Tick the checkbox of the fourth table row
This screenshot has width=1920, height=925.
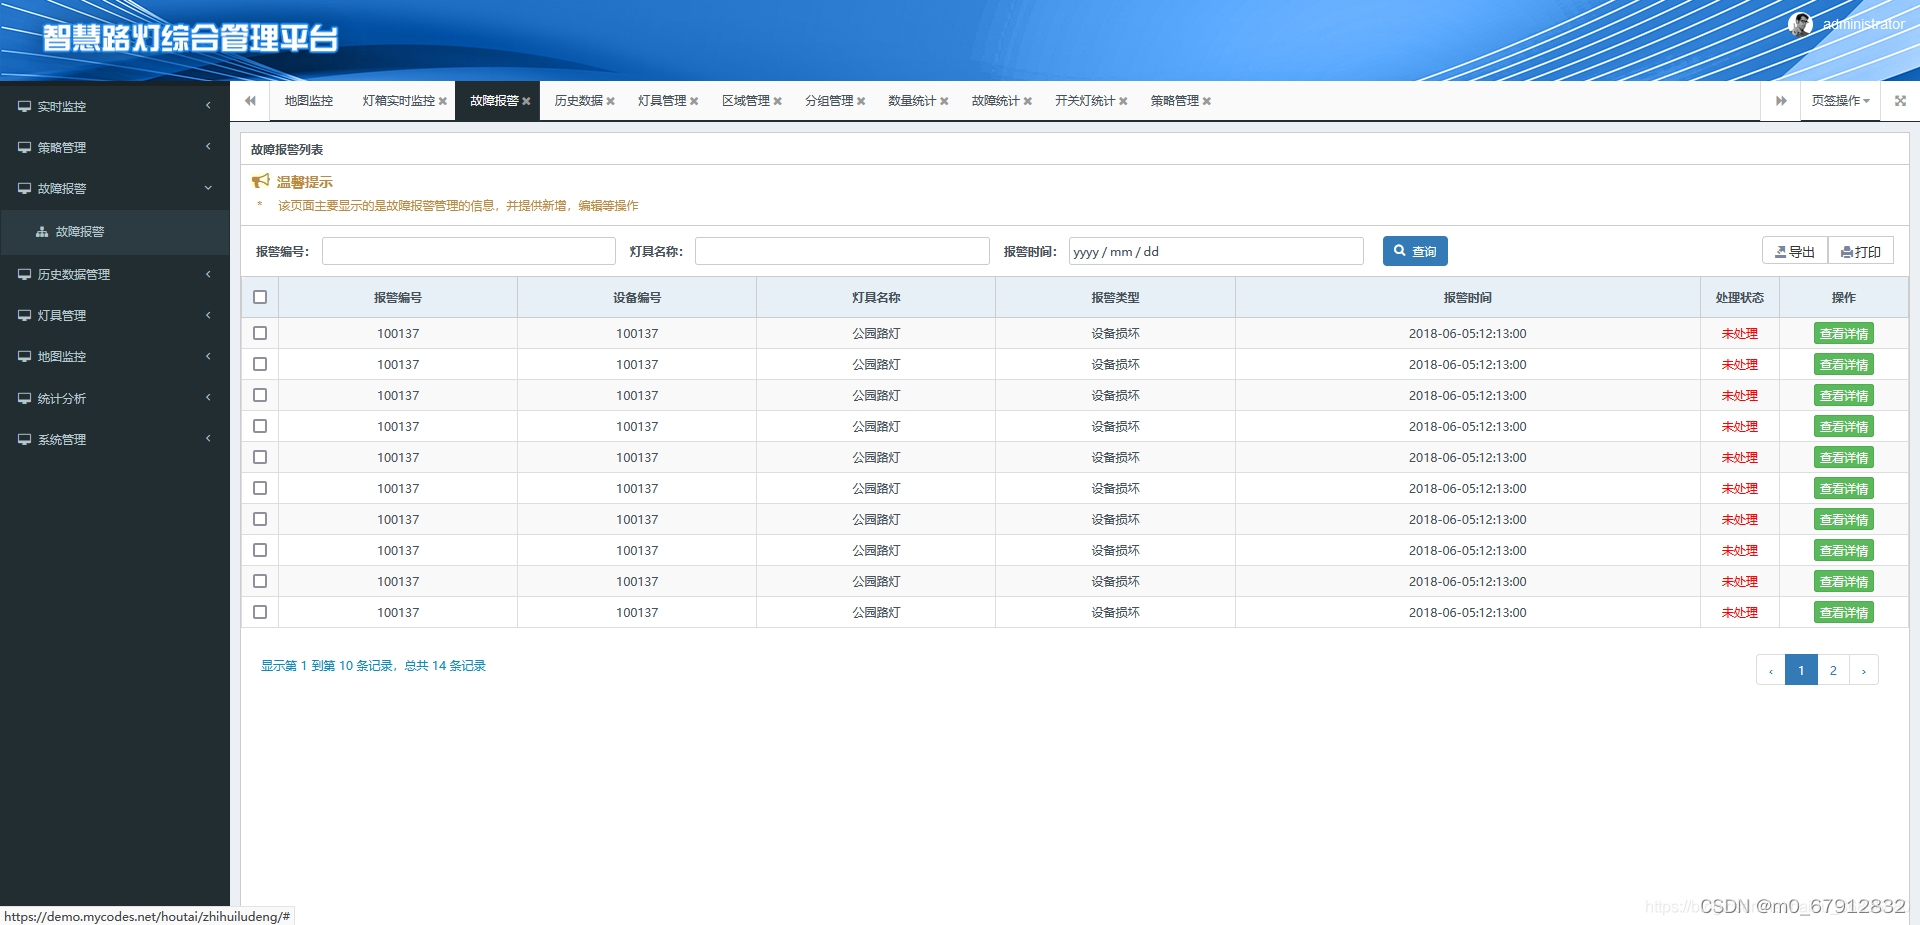(260, 426)
